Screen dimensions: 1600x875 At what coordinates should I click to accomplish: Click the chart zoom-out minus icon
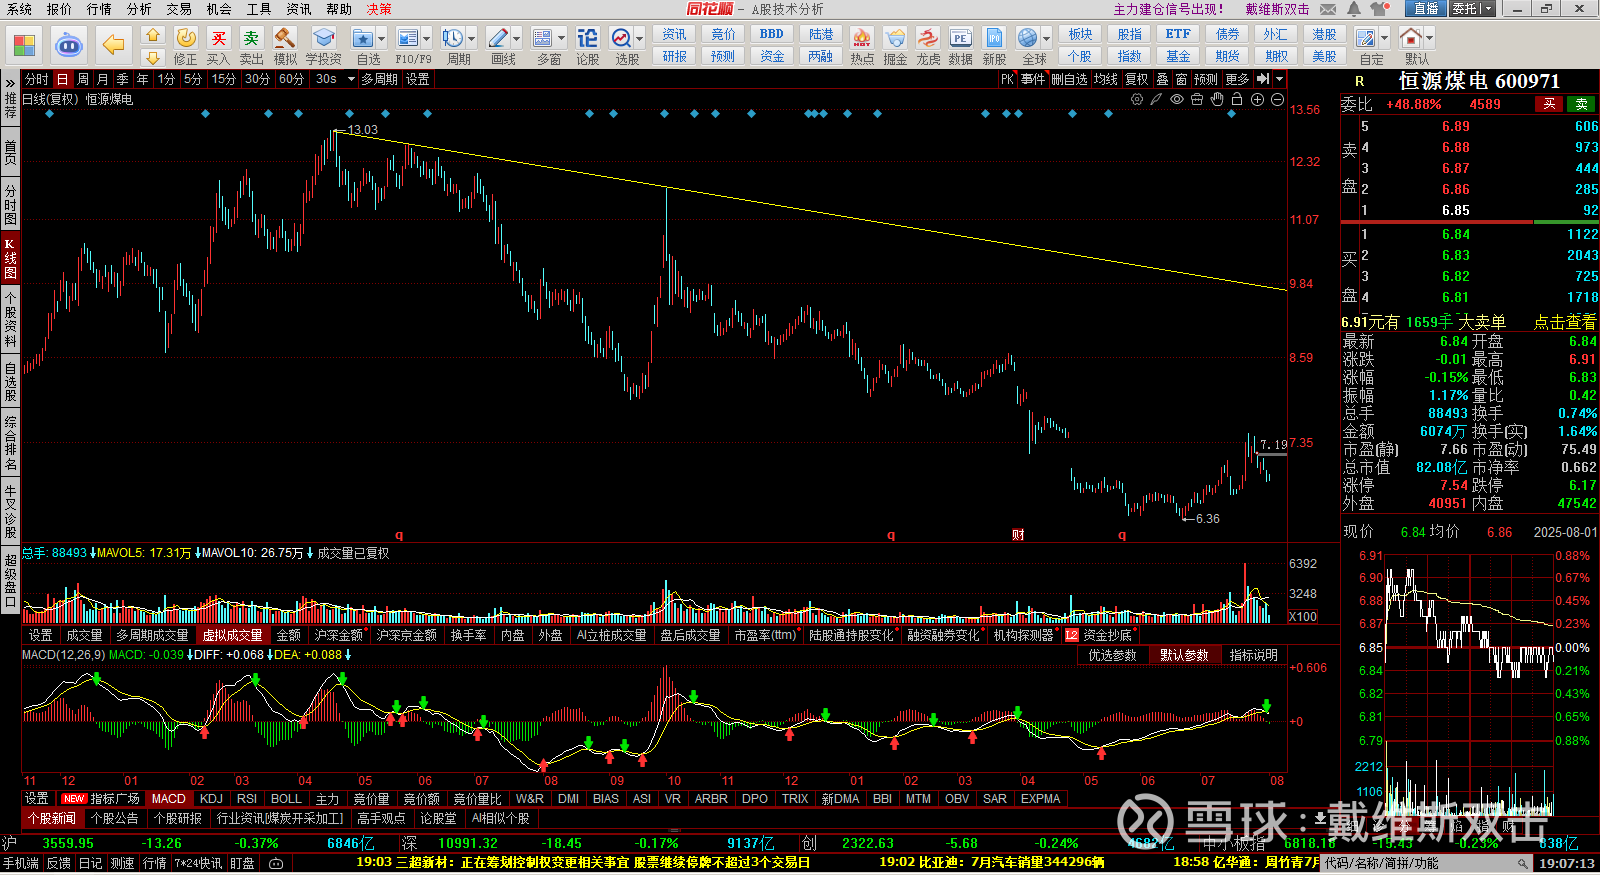[1277, 99]
